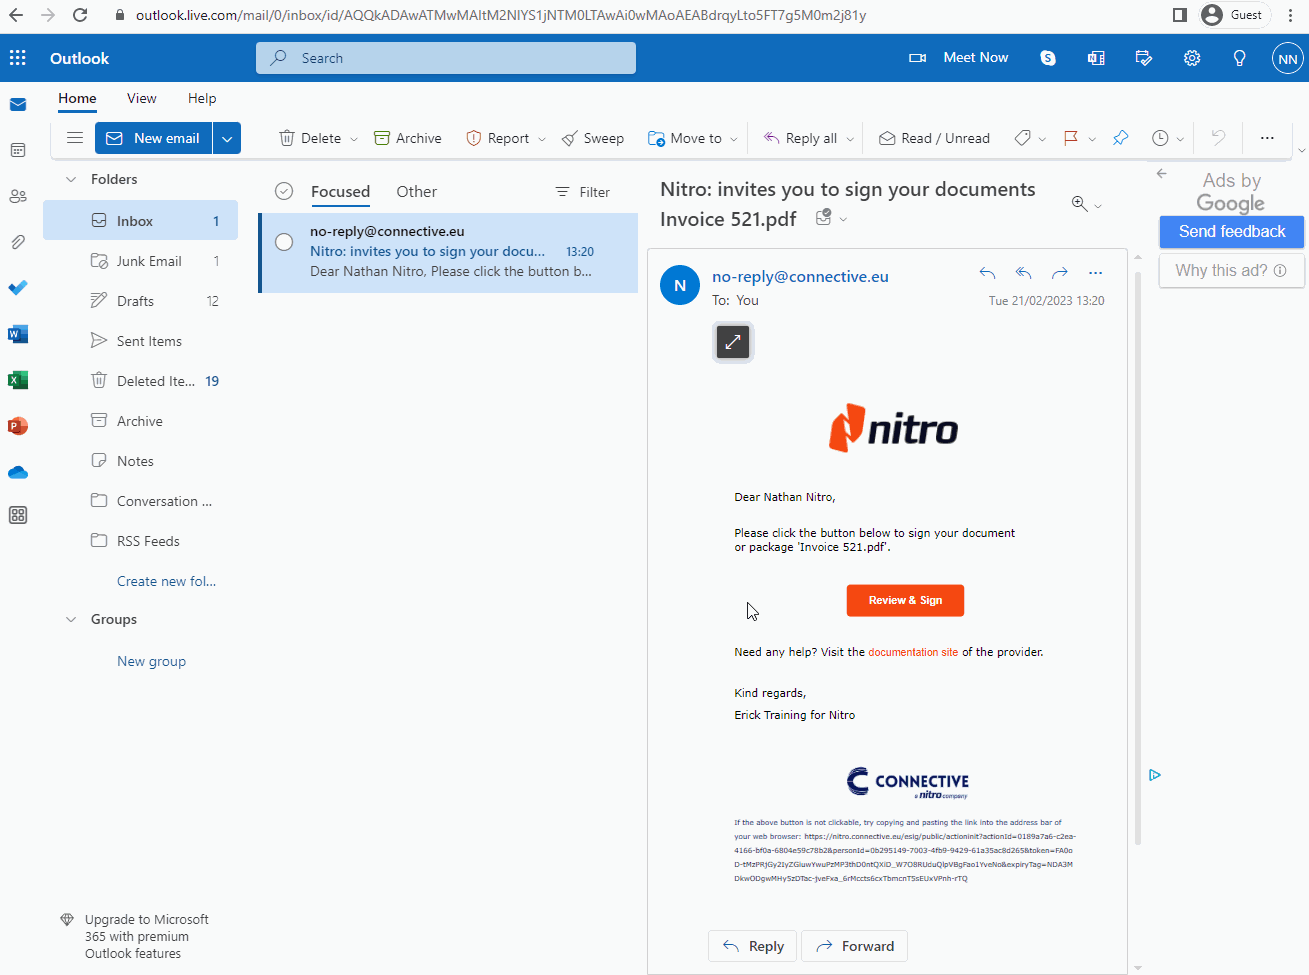
Task: Switch to the Other inbox tab
Action: pos(416,192)
